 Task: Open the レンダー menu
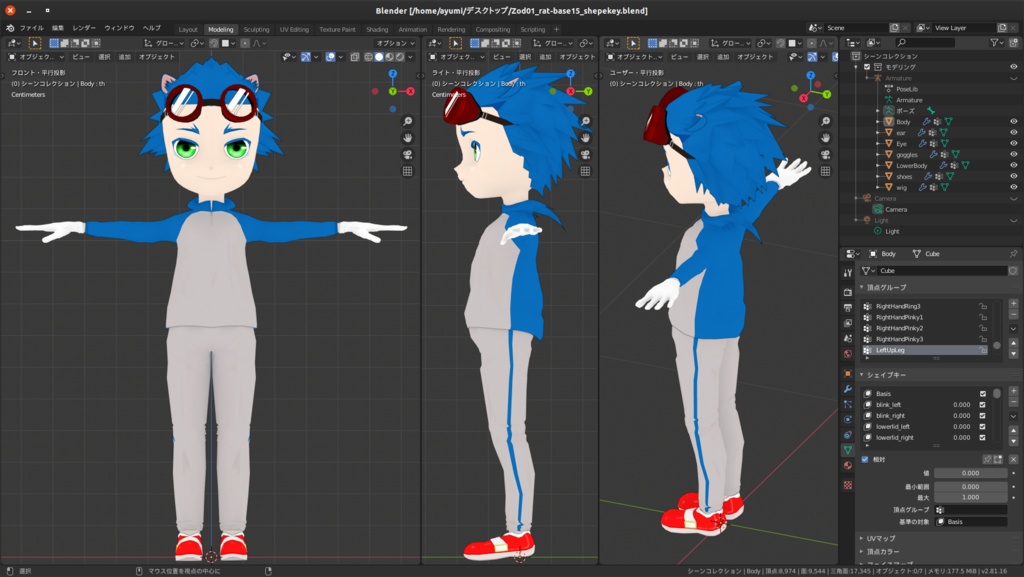pos(82,30)
